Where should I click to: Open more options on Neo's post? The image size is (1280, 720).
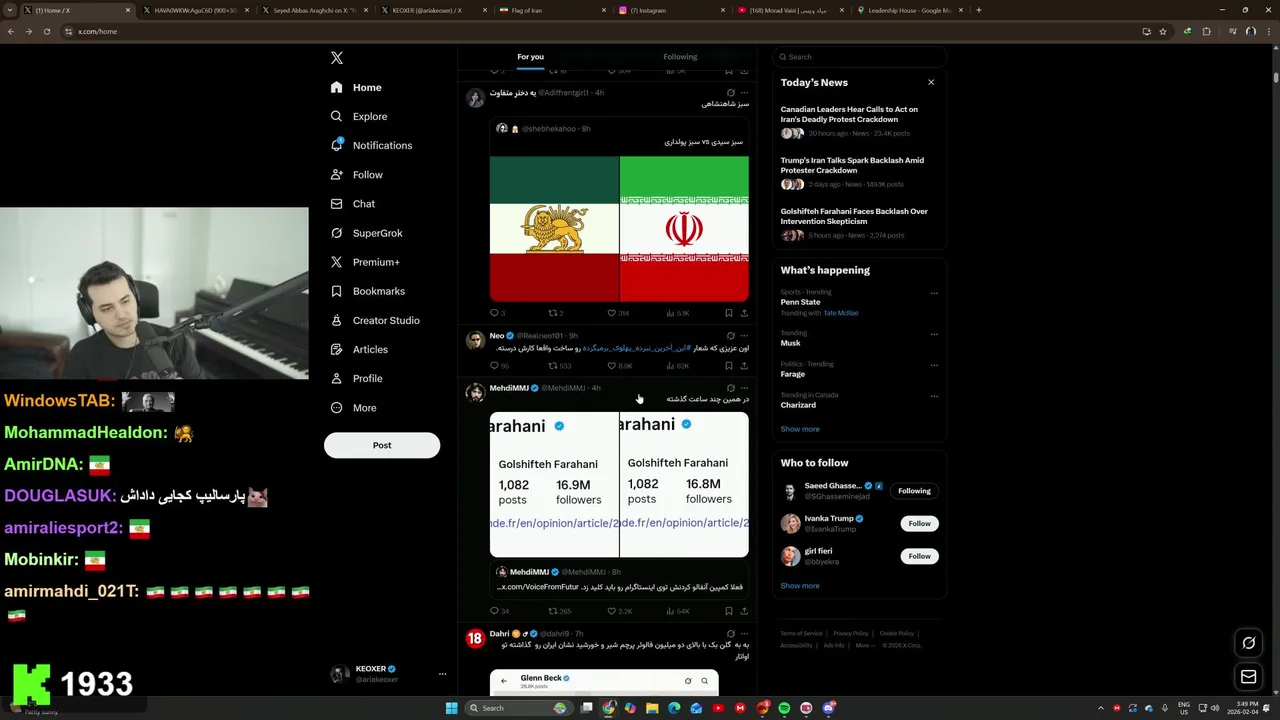pyautogui.click(x=743, y=336)
